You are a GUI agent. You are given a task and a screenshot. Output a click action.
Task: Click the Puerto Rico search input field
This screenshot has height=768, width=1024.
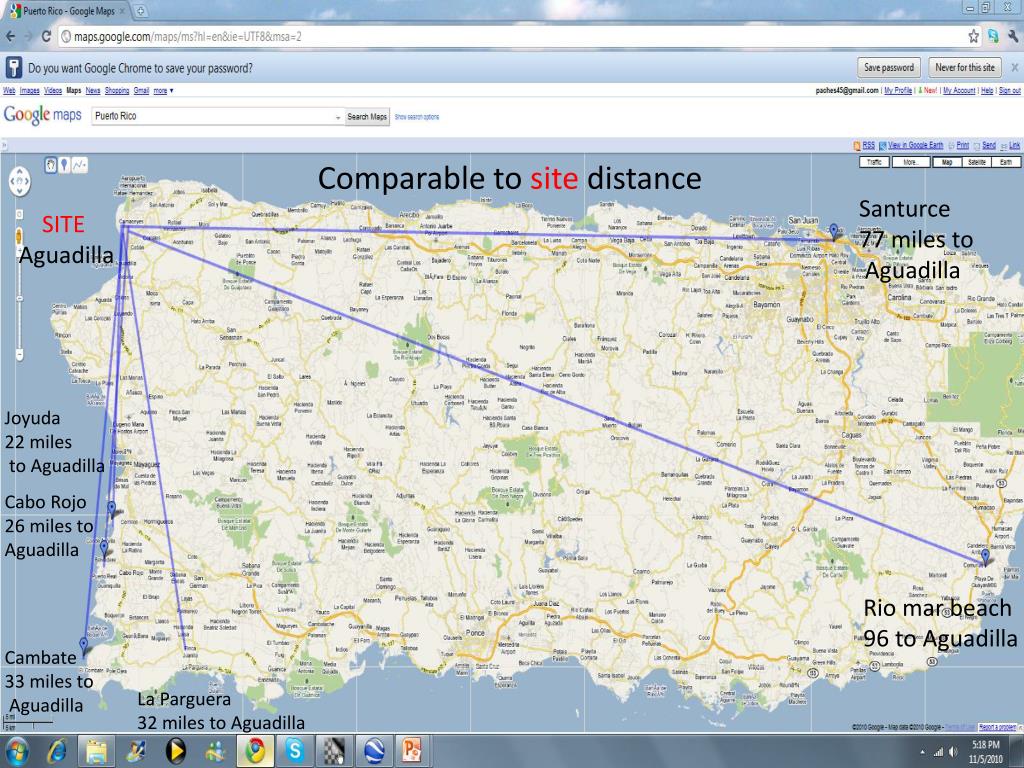click(x=210, y=117)
